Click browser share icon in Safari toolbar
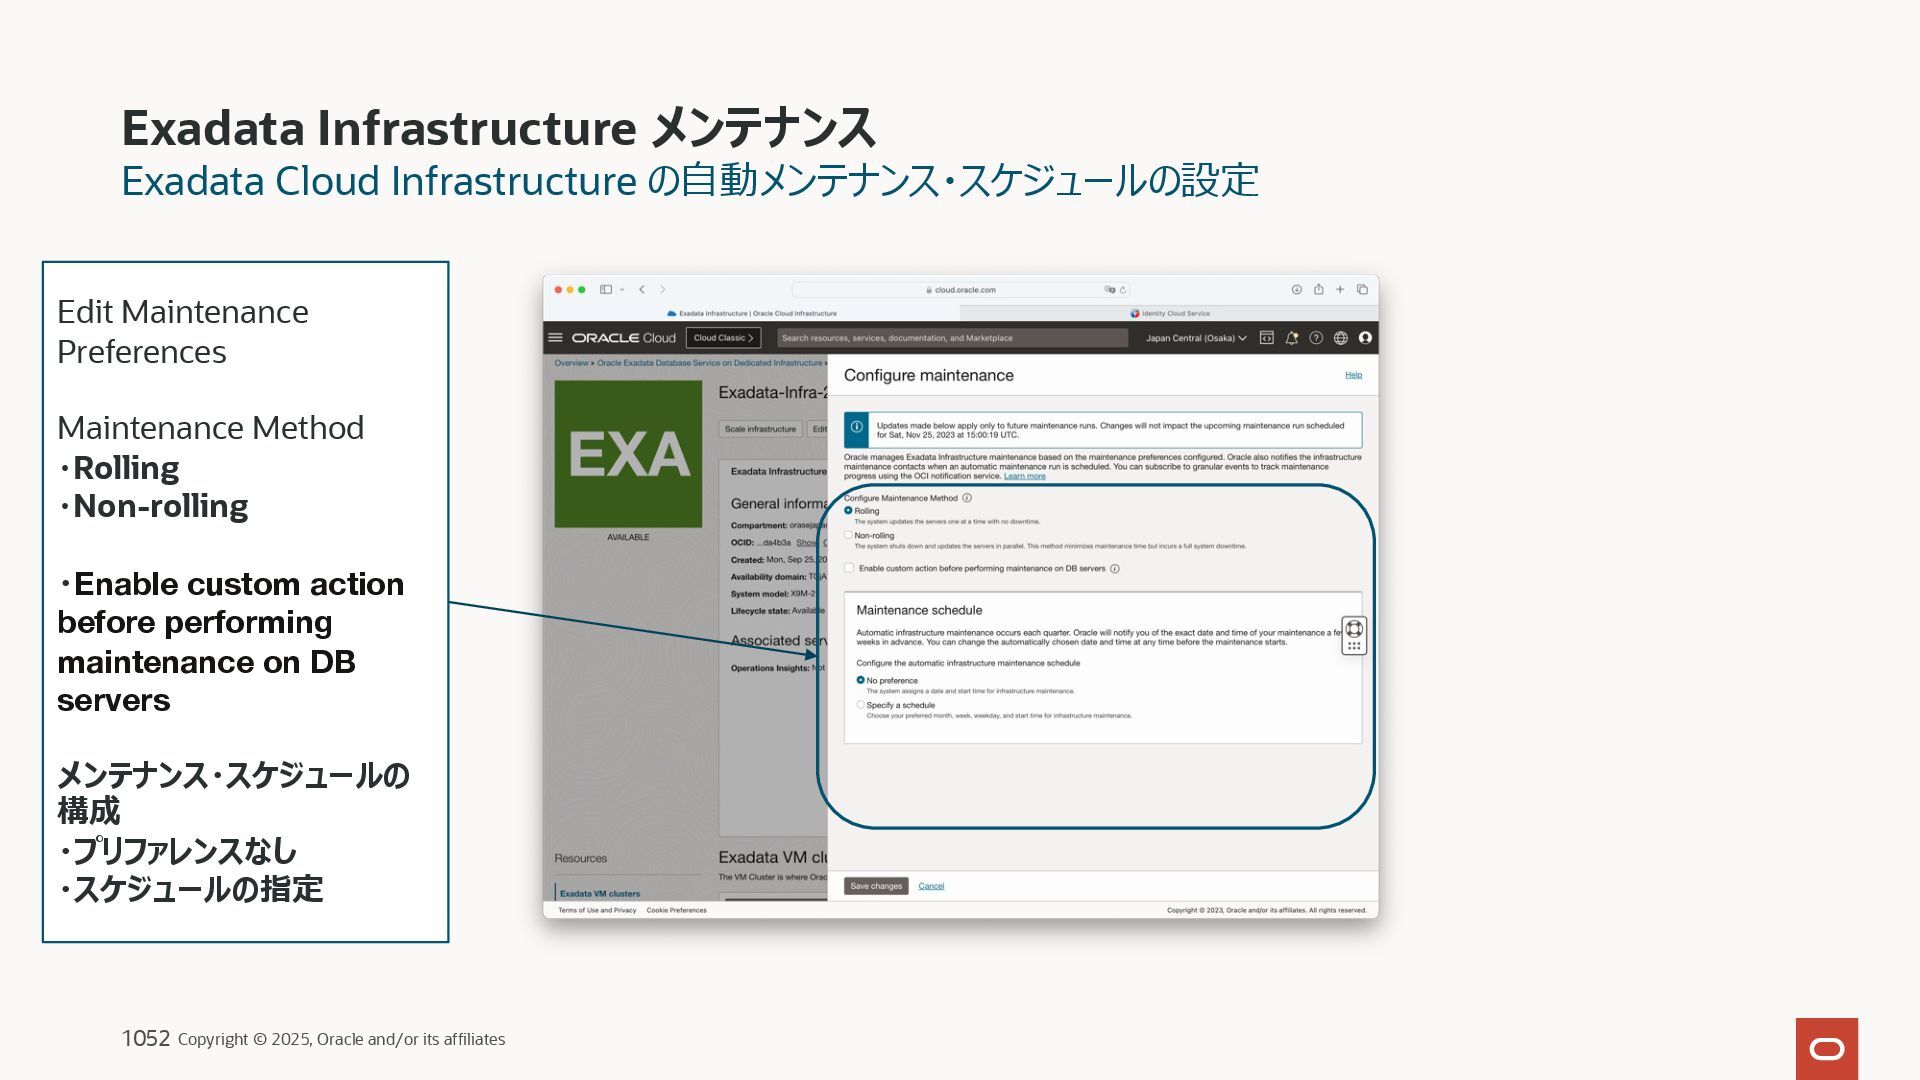The width and height of the screenshot is (1920, 1080). coord(1318,290)
